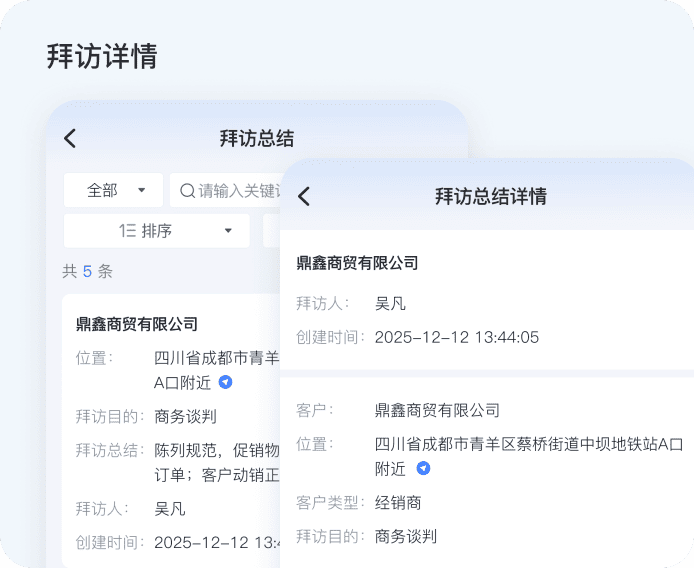Click the 拜访详情 page heading
Screen dimensions: 694x568
tap(102, 56)
